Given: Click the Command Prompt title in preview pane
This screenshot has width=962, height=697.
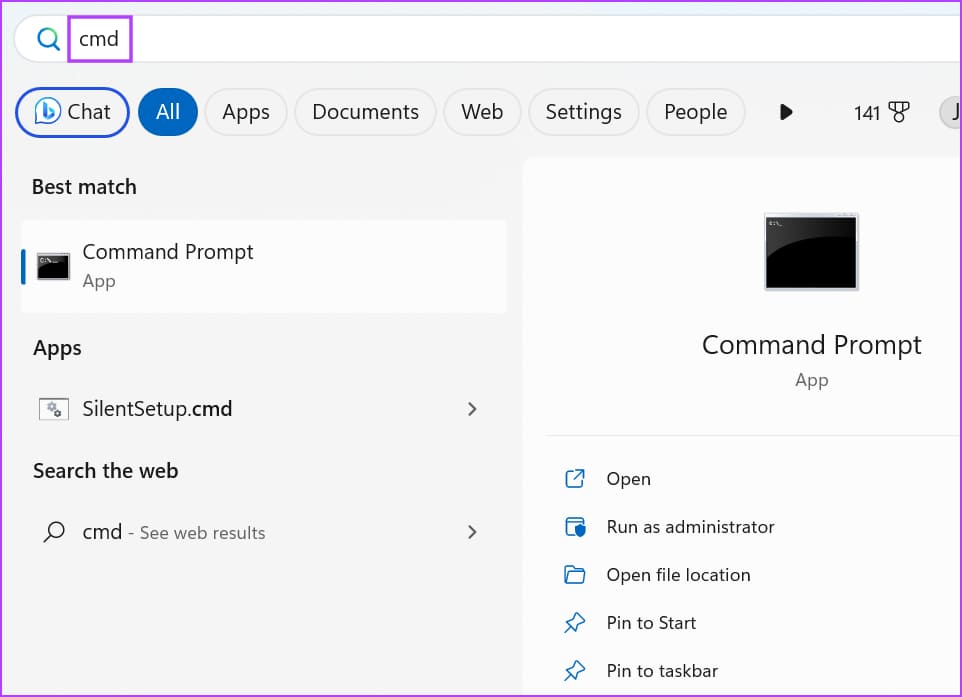Looking at the screenshot, I should 811,345.
